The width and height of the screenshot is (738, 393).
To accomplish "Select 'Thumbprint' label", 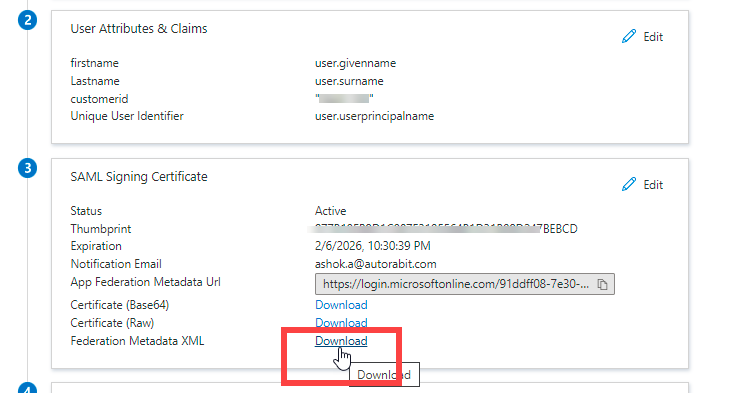I will click(x=101, y=229).
